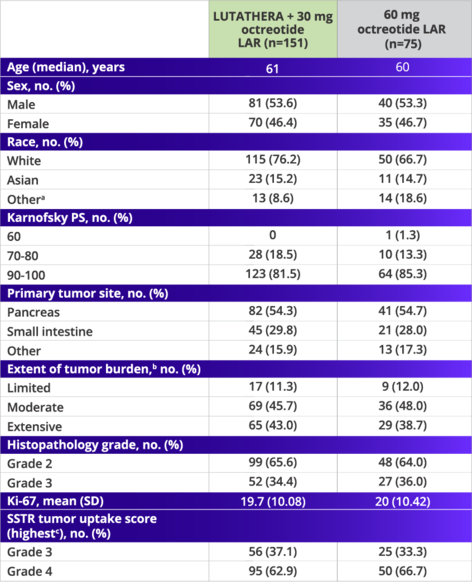Click the value 20 (10.42)

[403, 501]
